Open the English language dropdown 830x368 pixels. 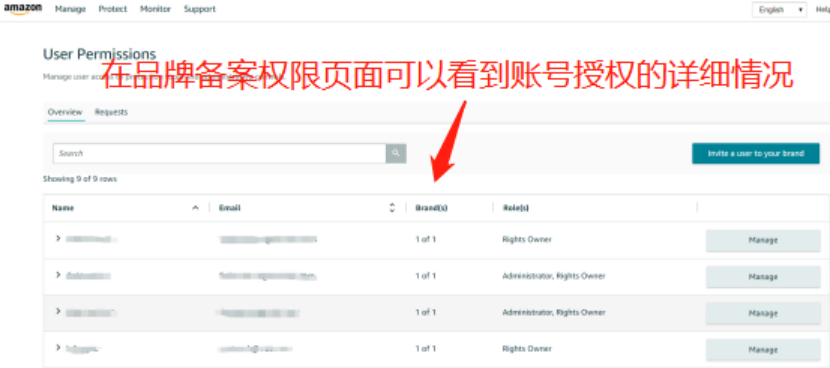tap(779, 10)
